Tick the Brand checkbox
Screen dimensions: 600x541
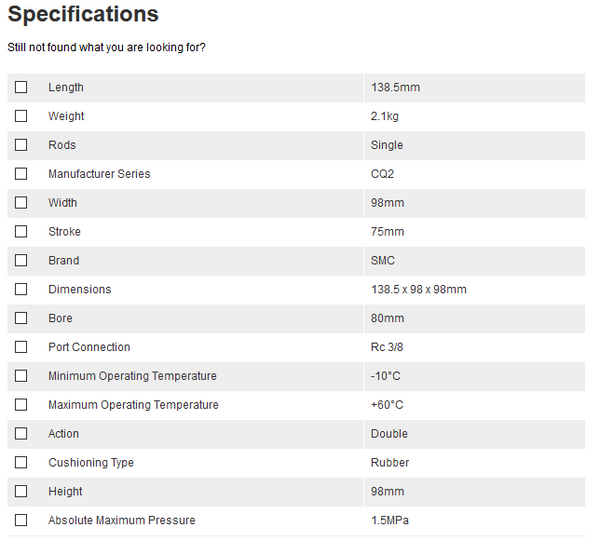pyautogui.click(x=21, y=261)
